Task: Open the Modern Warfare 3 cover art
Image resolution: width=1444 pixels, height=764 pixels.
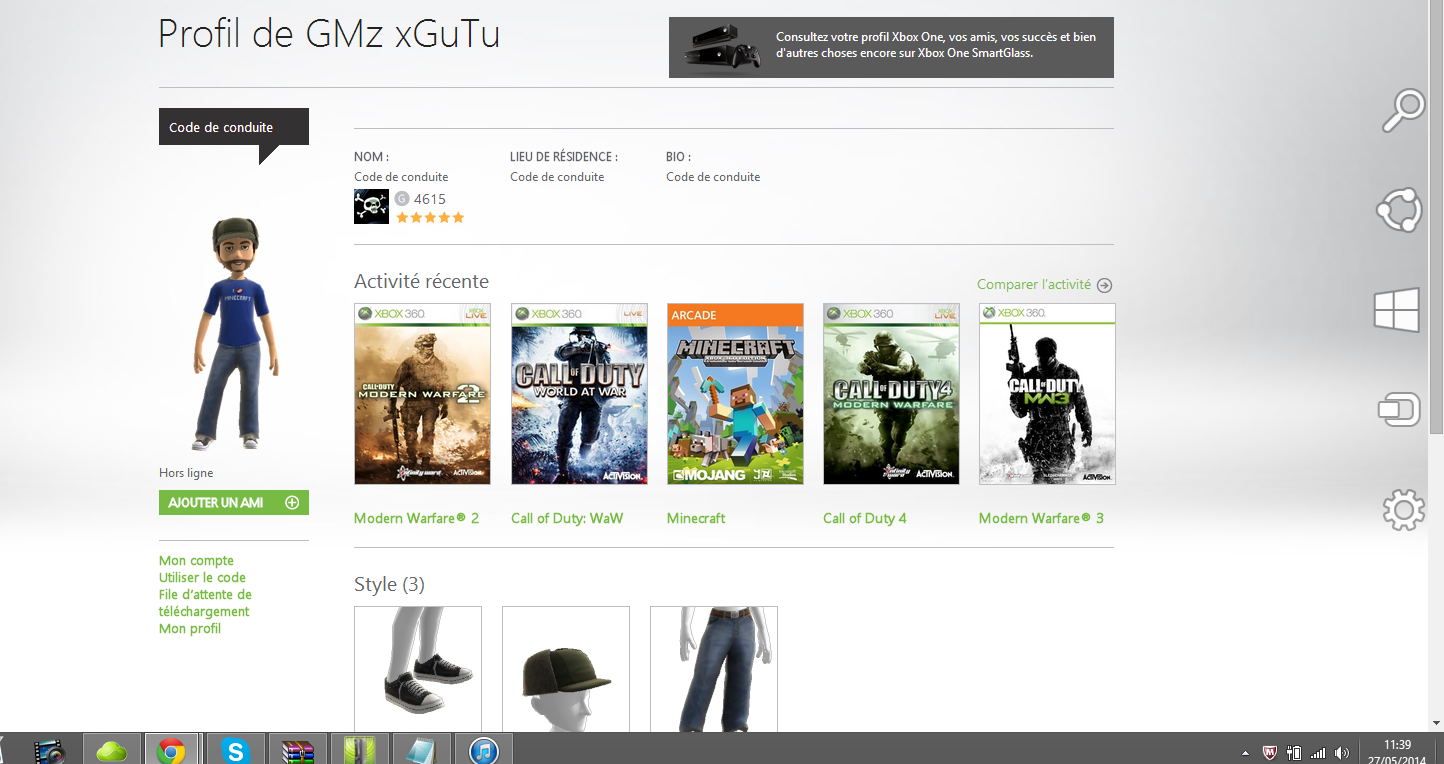Action: [x=1047, y=394]
